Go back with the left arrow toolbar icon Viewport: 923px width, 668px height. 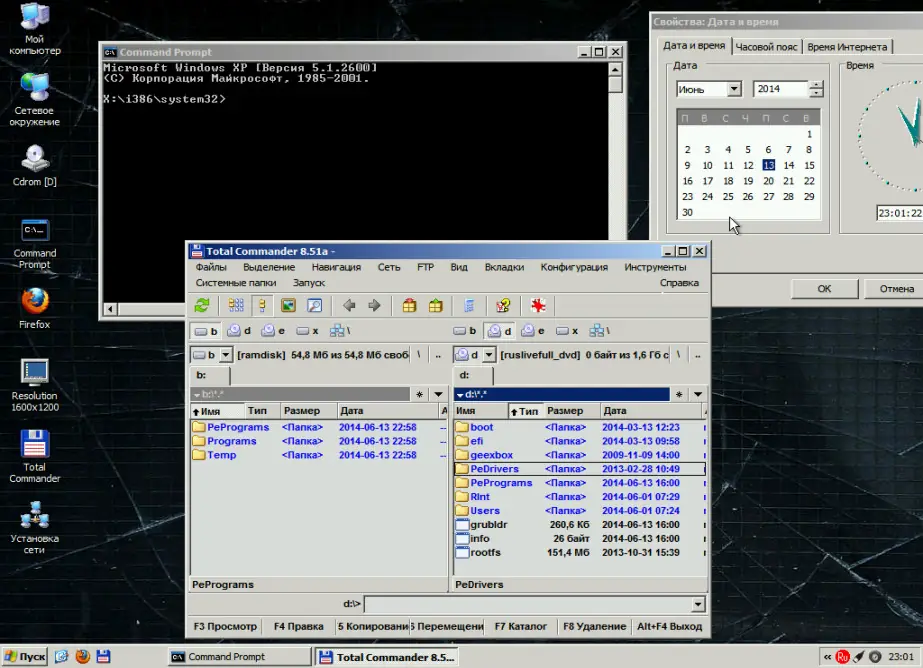coord(349,305)
